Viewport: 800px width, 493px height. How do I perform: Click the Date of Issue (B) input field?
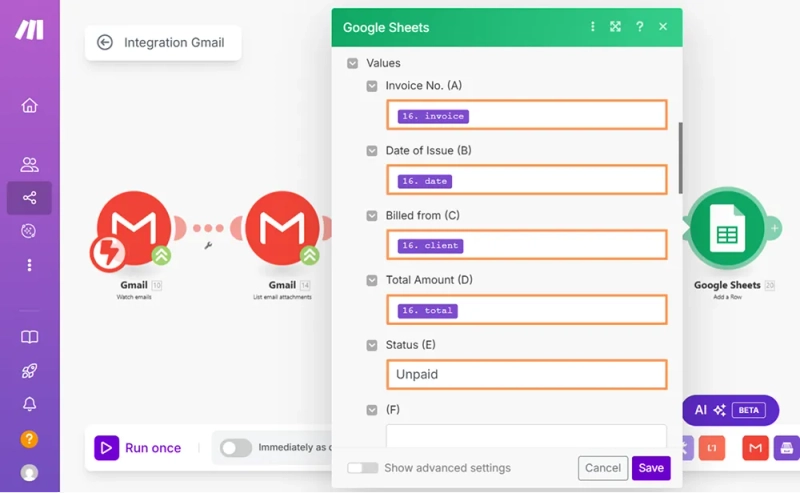pos(527,180)
